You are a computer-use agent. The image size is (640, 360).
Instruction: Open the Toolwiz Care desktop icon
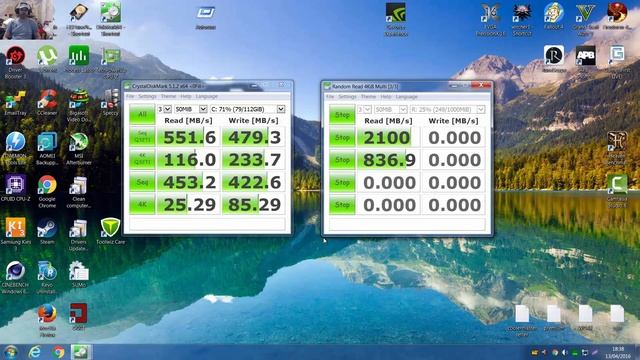click(x=111, y=231)
